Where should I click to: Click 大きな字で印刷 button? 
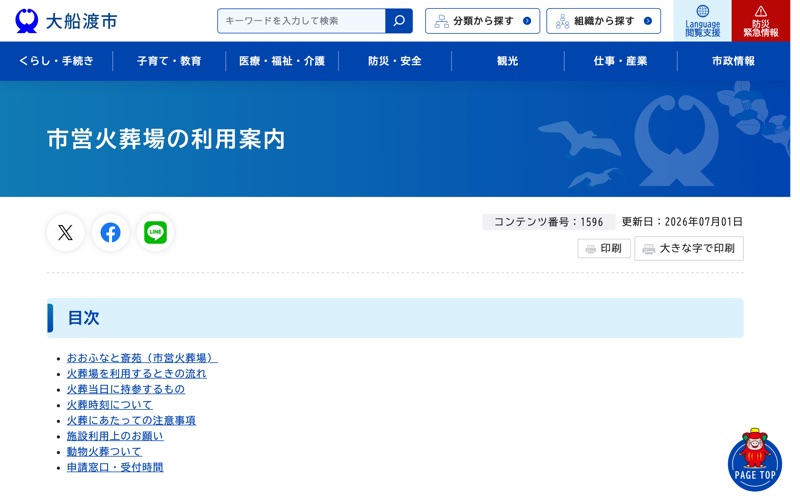689,248
